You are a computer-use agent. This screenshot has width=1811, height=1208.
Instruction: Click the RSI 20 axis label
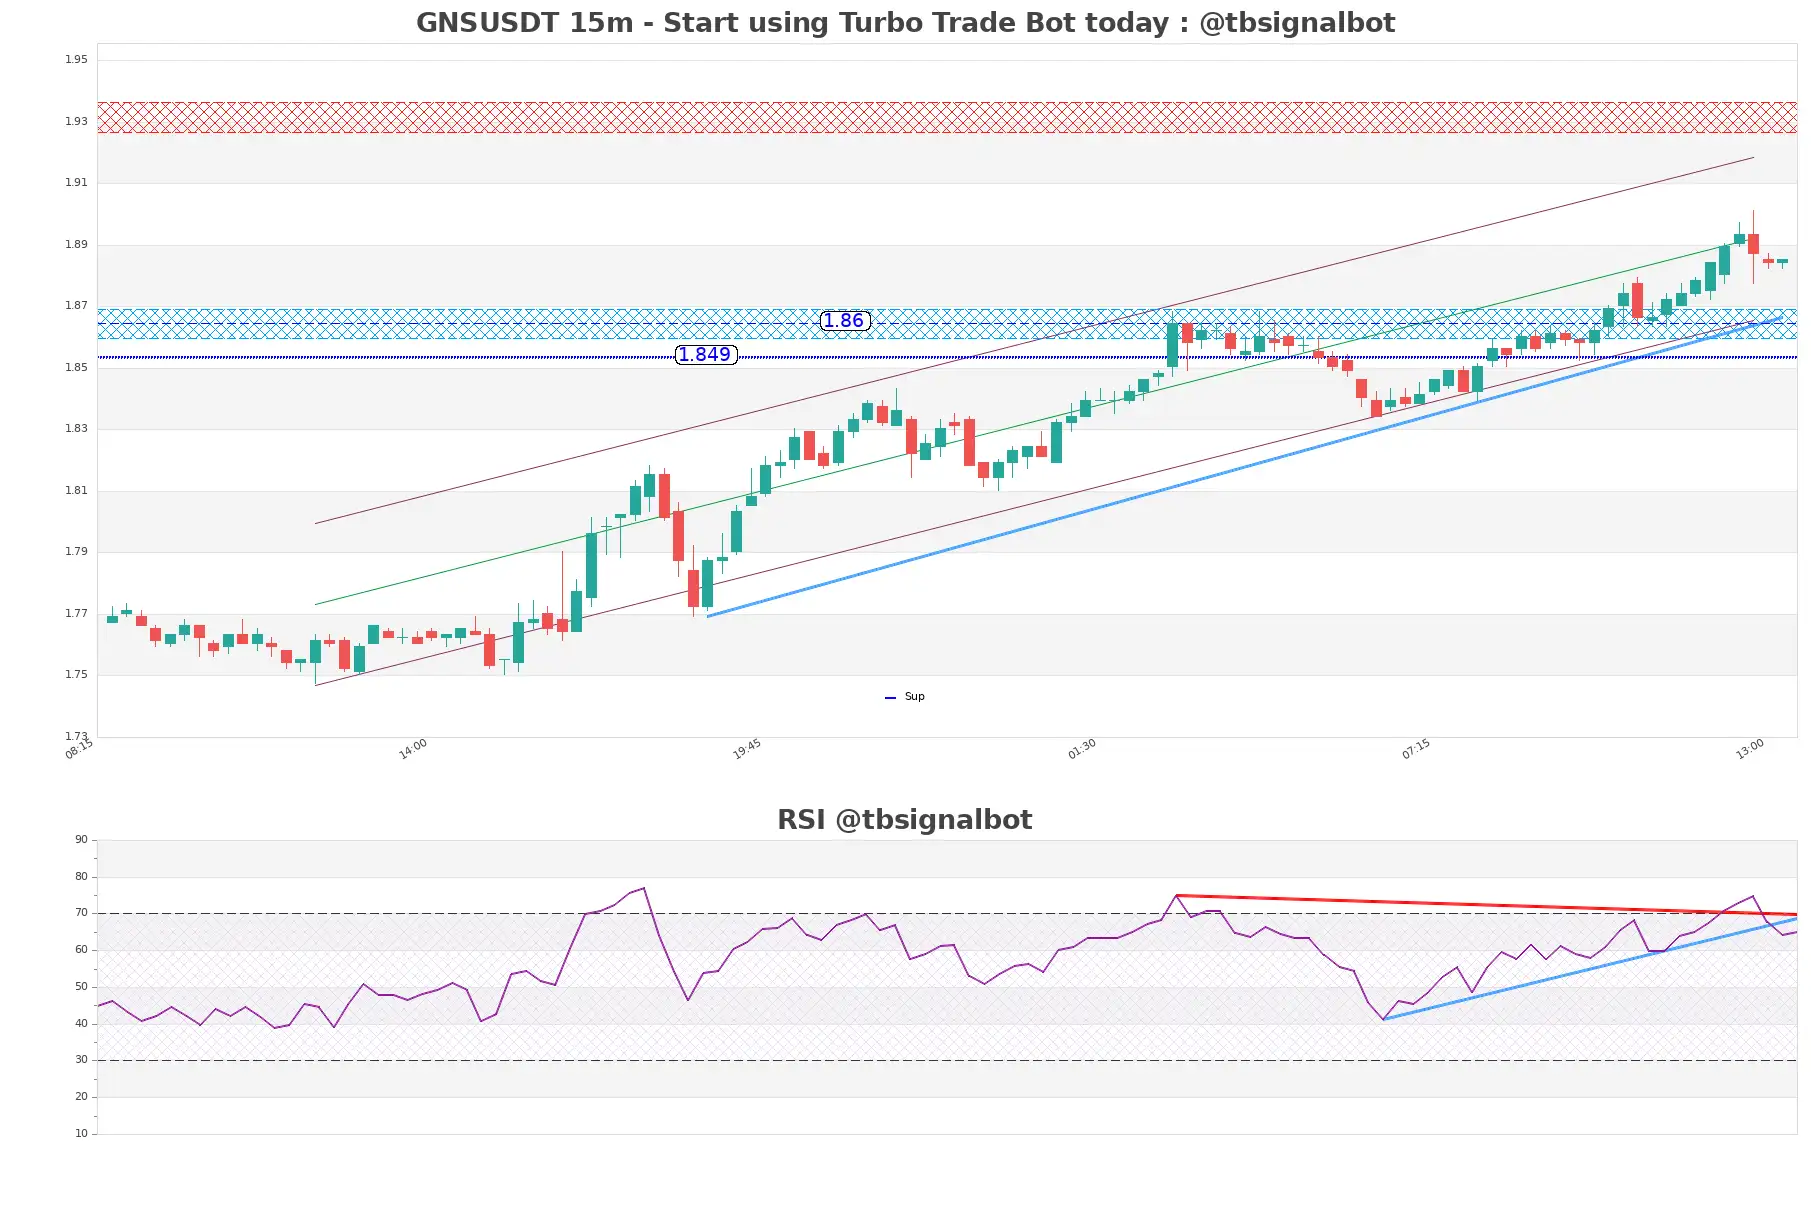click(81, 1097)
